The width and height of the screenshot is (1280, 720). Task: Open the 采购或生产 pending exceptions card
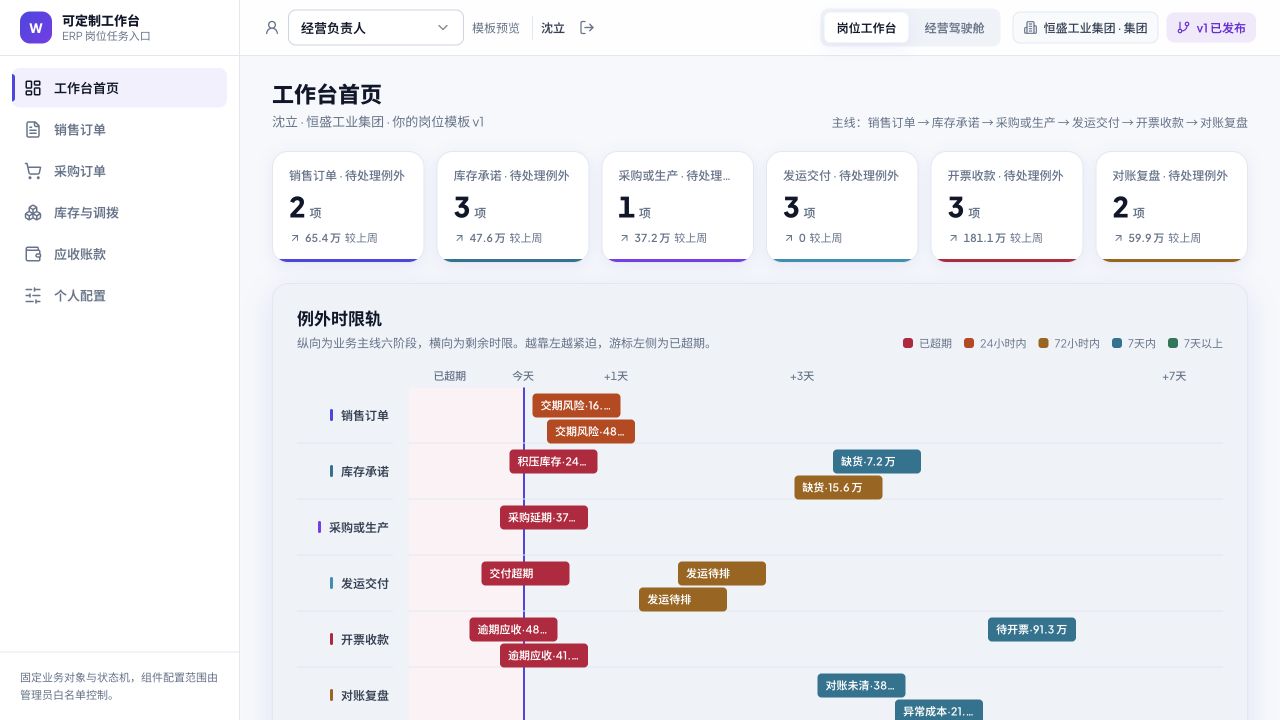coord(678,207)
